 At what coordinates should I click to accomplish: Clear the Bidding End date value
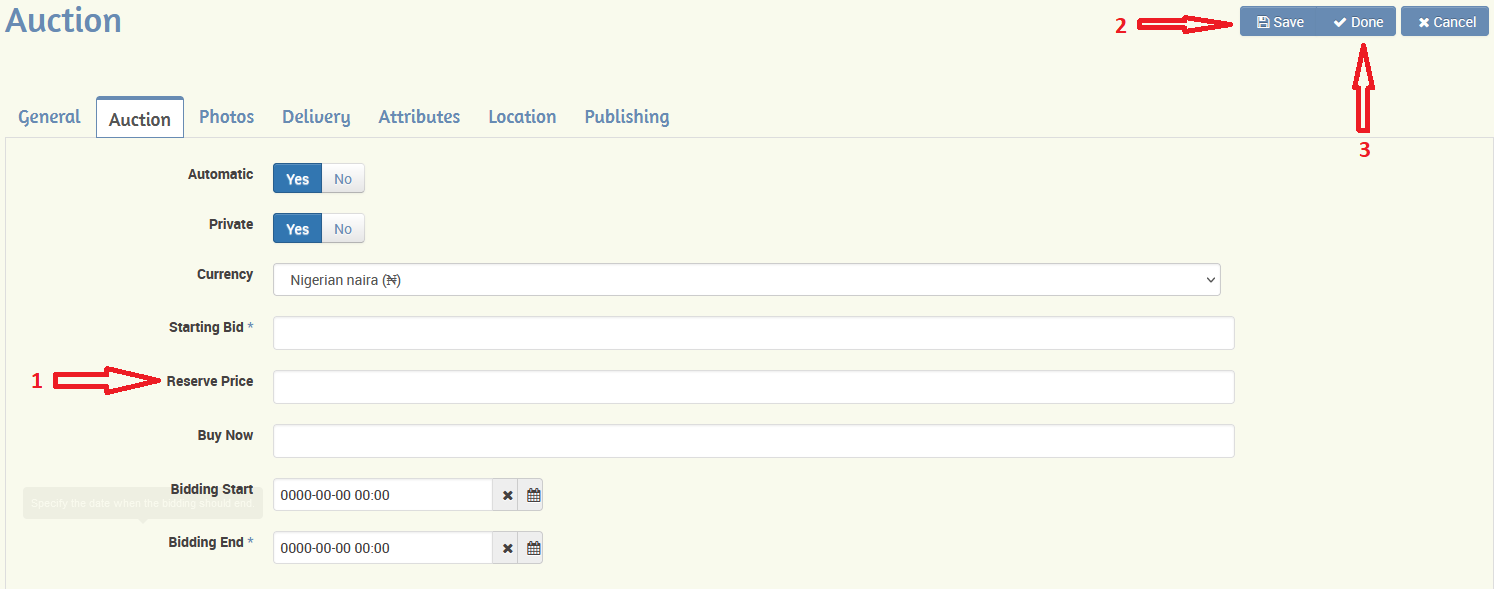pyautogui.click(x=507, y=548)
